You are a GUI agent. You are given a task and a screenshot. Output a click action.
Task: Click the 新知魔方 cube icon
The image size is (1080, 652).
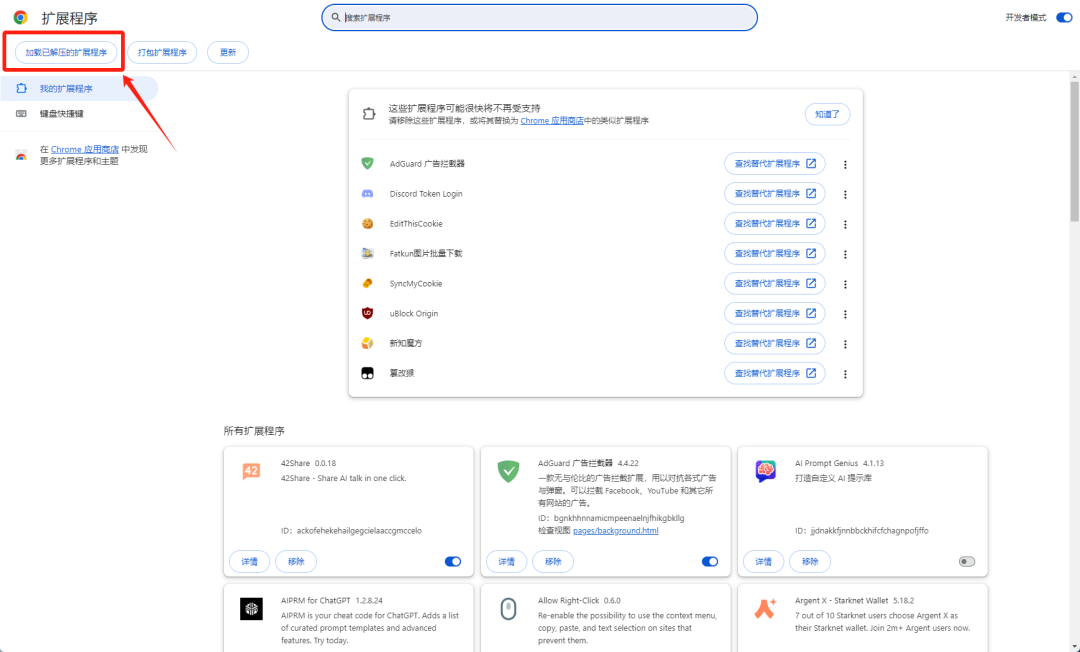368,343
